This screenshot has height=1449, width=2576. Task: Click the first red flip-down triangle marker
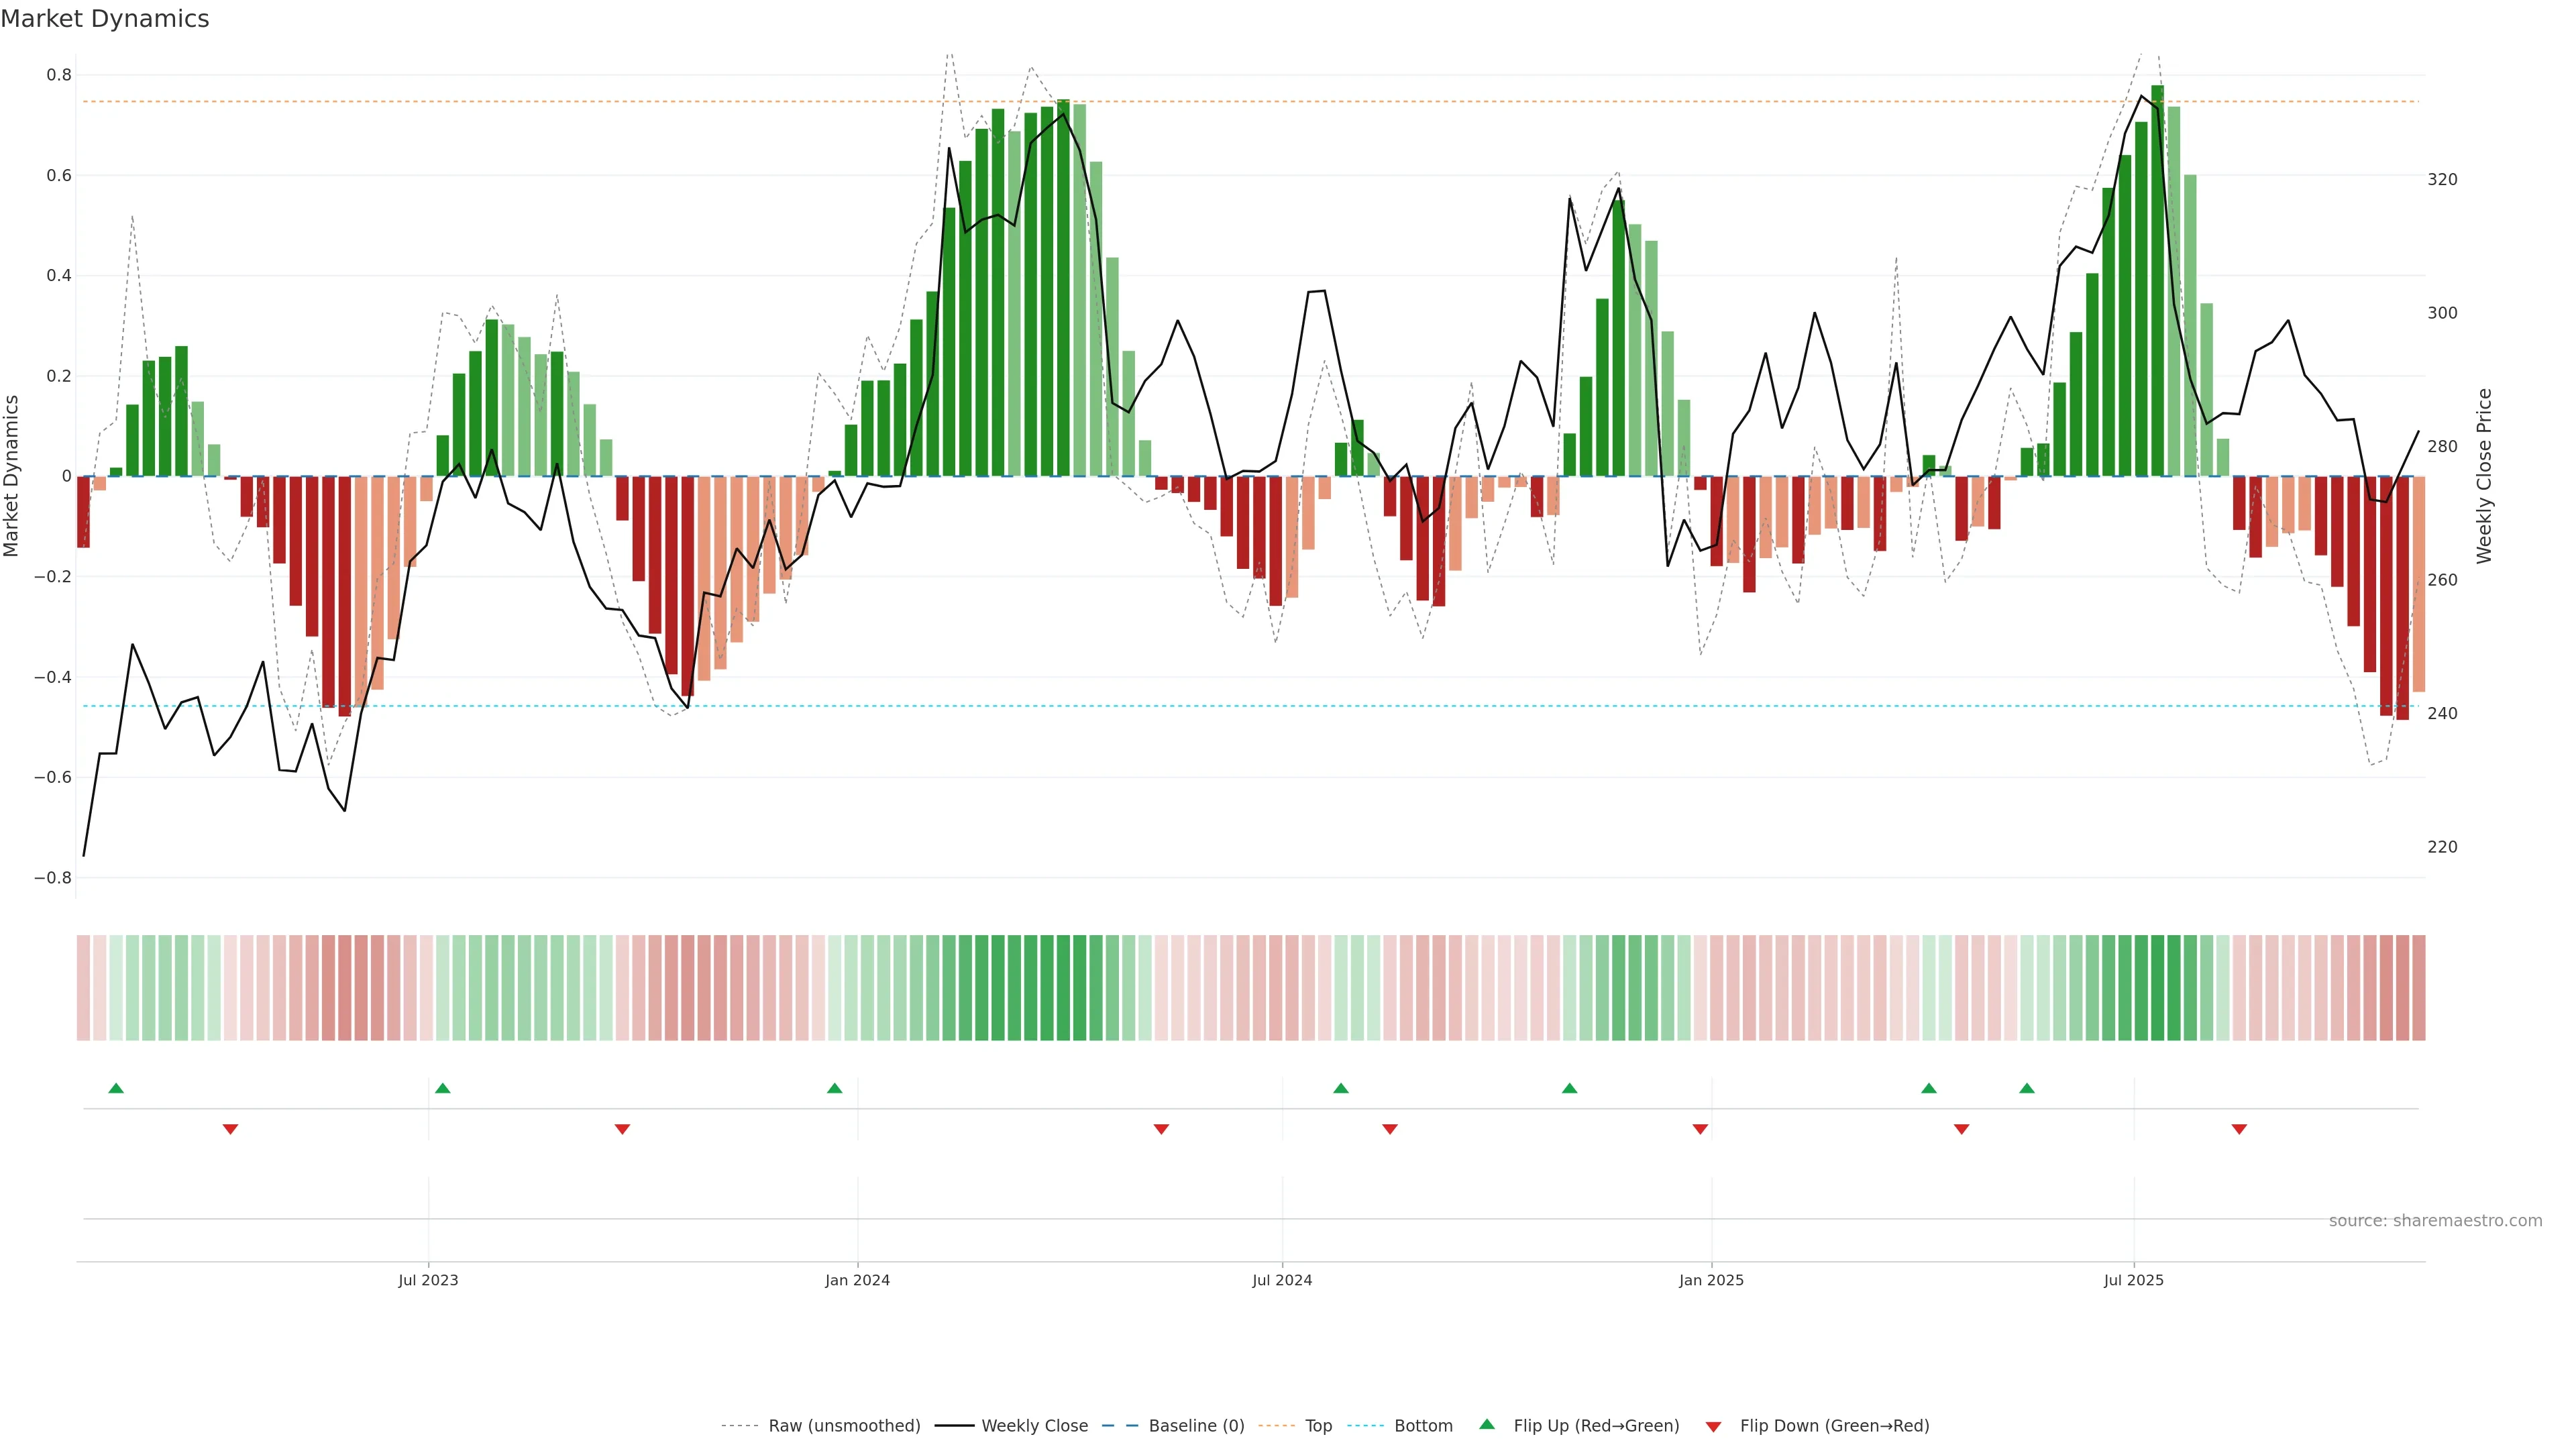230,1129
